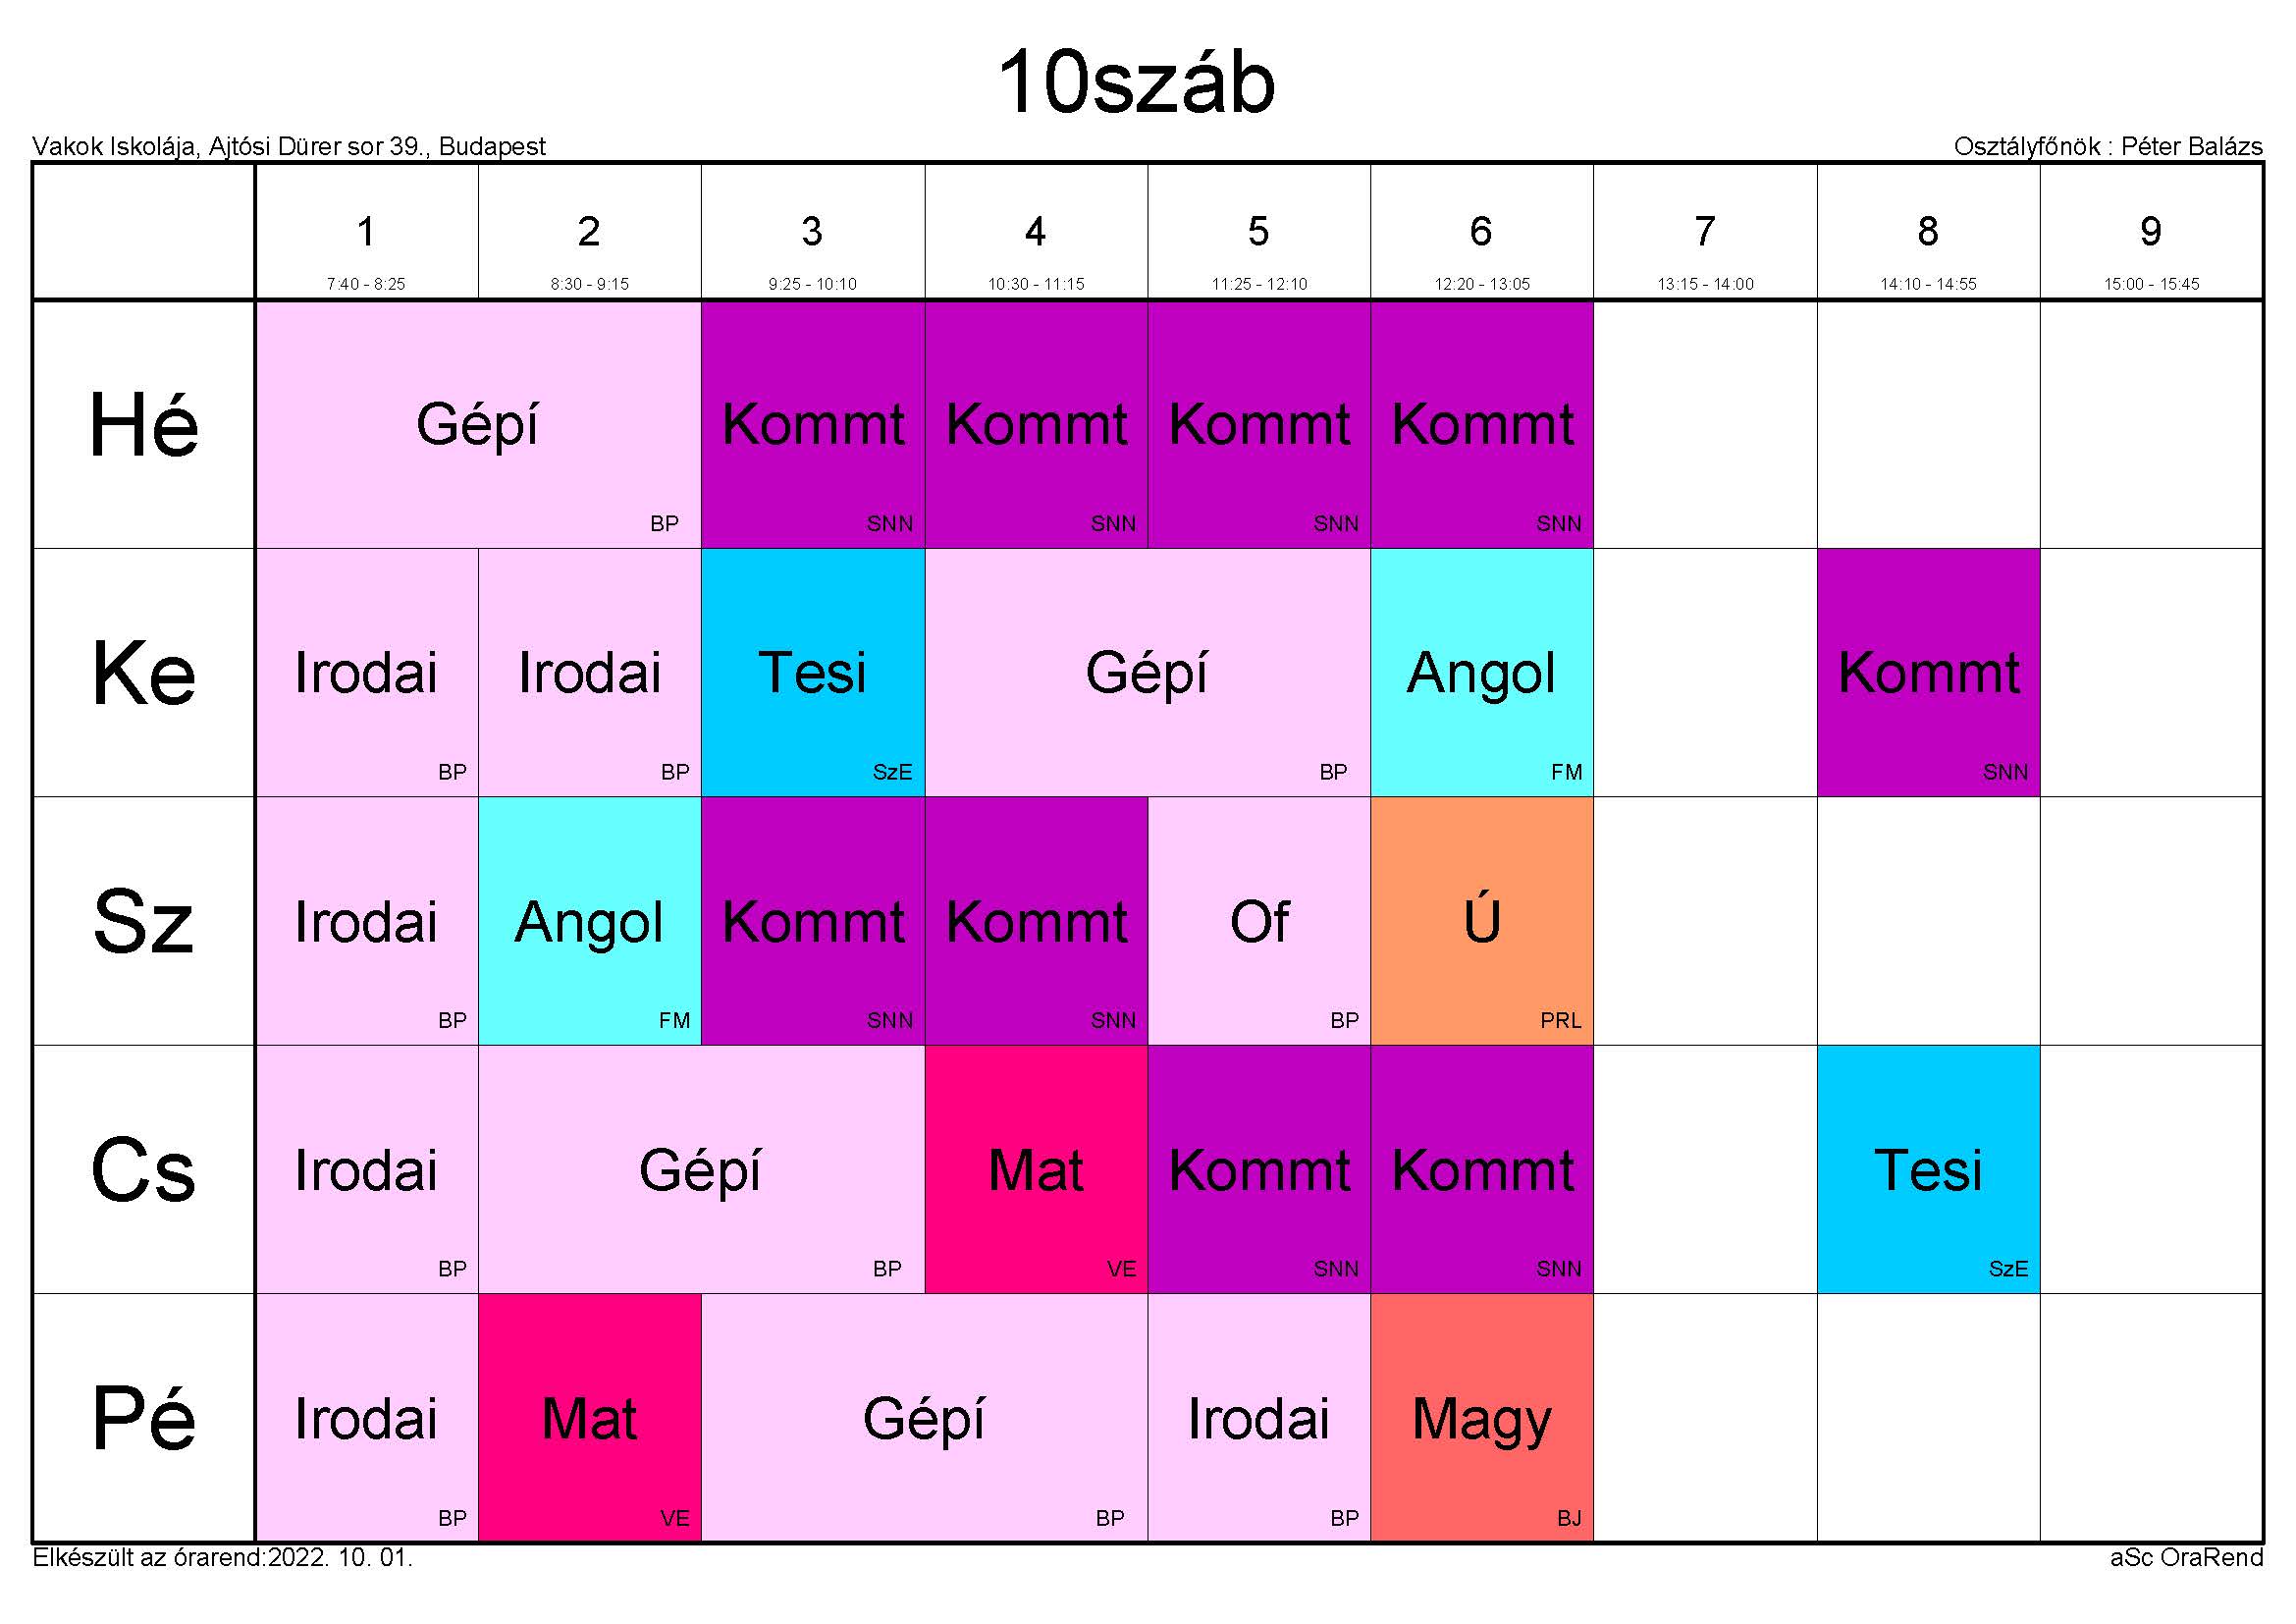Click the Cs day row header
The height and width of the screenshot is (1624, 2296).
(144, 1169)
